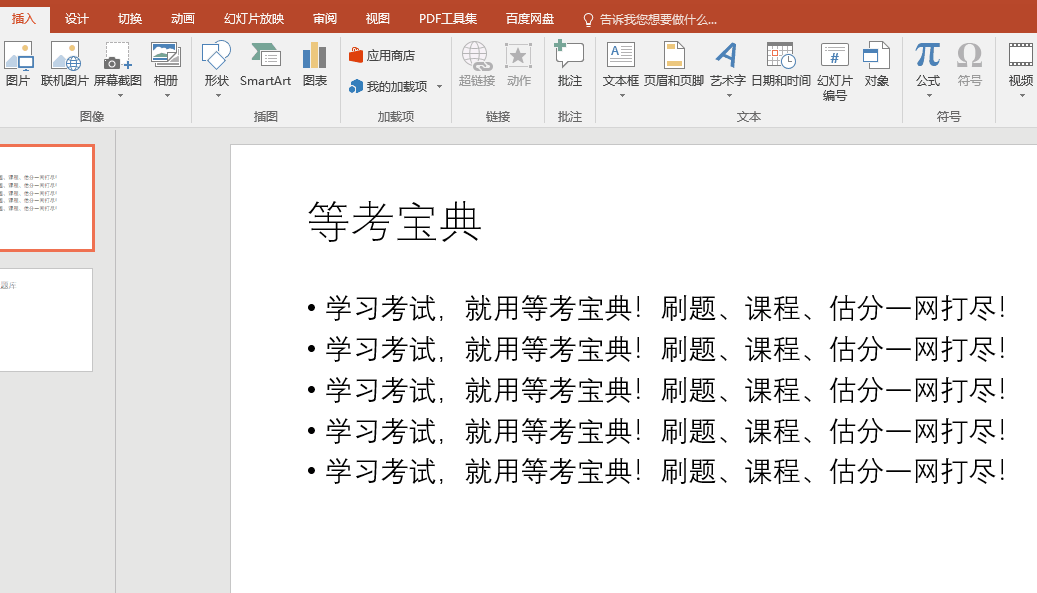The width and height of the screenshot is (1037, 593).
Task: Open the 审阅 review tab
Action: pyautogui.click(x=325, y=19)
